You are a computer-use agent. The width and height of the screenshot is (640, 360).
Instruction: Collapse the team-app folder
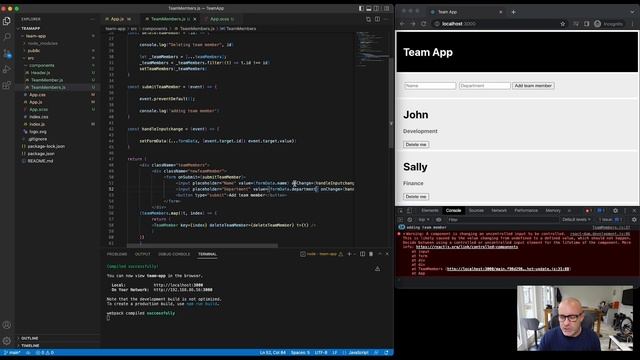(x=36, y=36)
